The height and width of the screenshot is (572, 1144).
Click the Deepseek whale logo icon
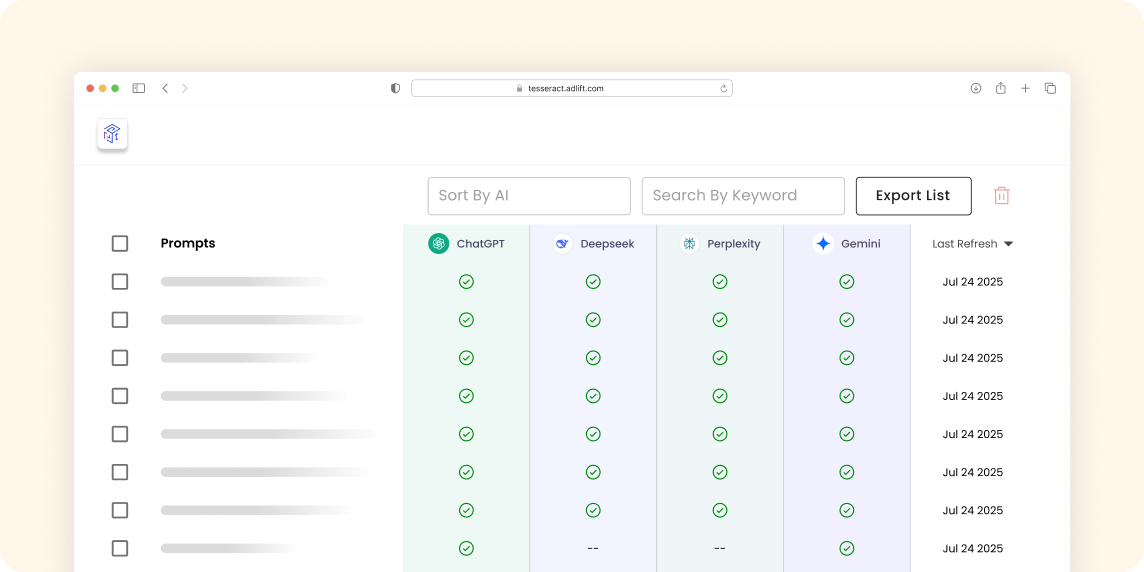(x=563, y=244)
